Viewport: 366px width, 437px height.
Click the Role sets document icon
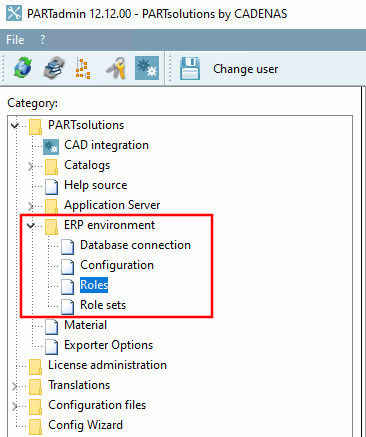coord(68,307)
